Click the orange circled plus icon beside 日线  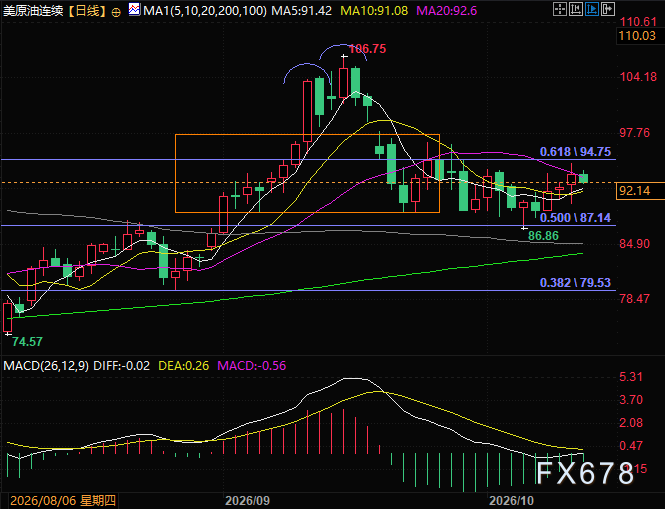[x=116, y=12]
